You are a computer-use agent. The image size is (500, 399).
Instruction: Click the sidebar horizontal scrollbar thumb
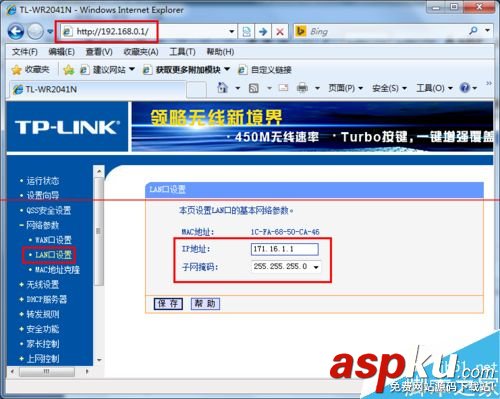point(47,371)
